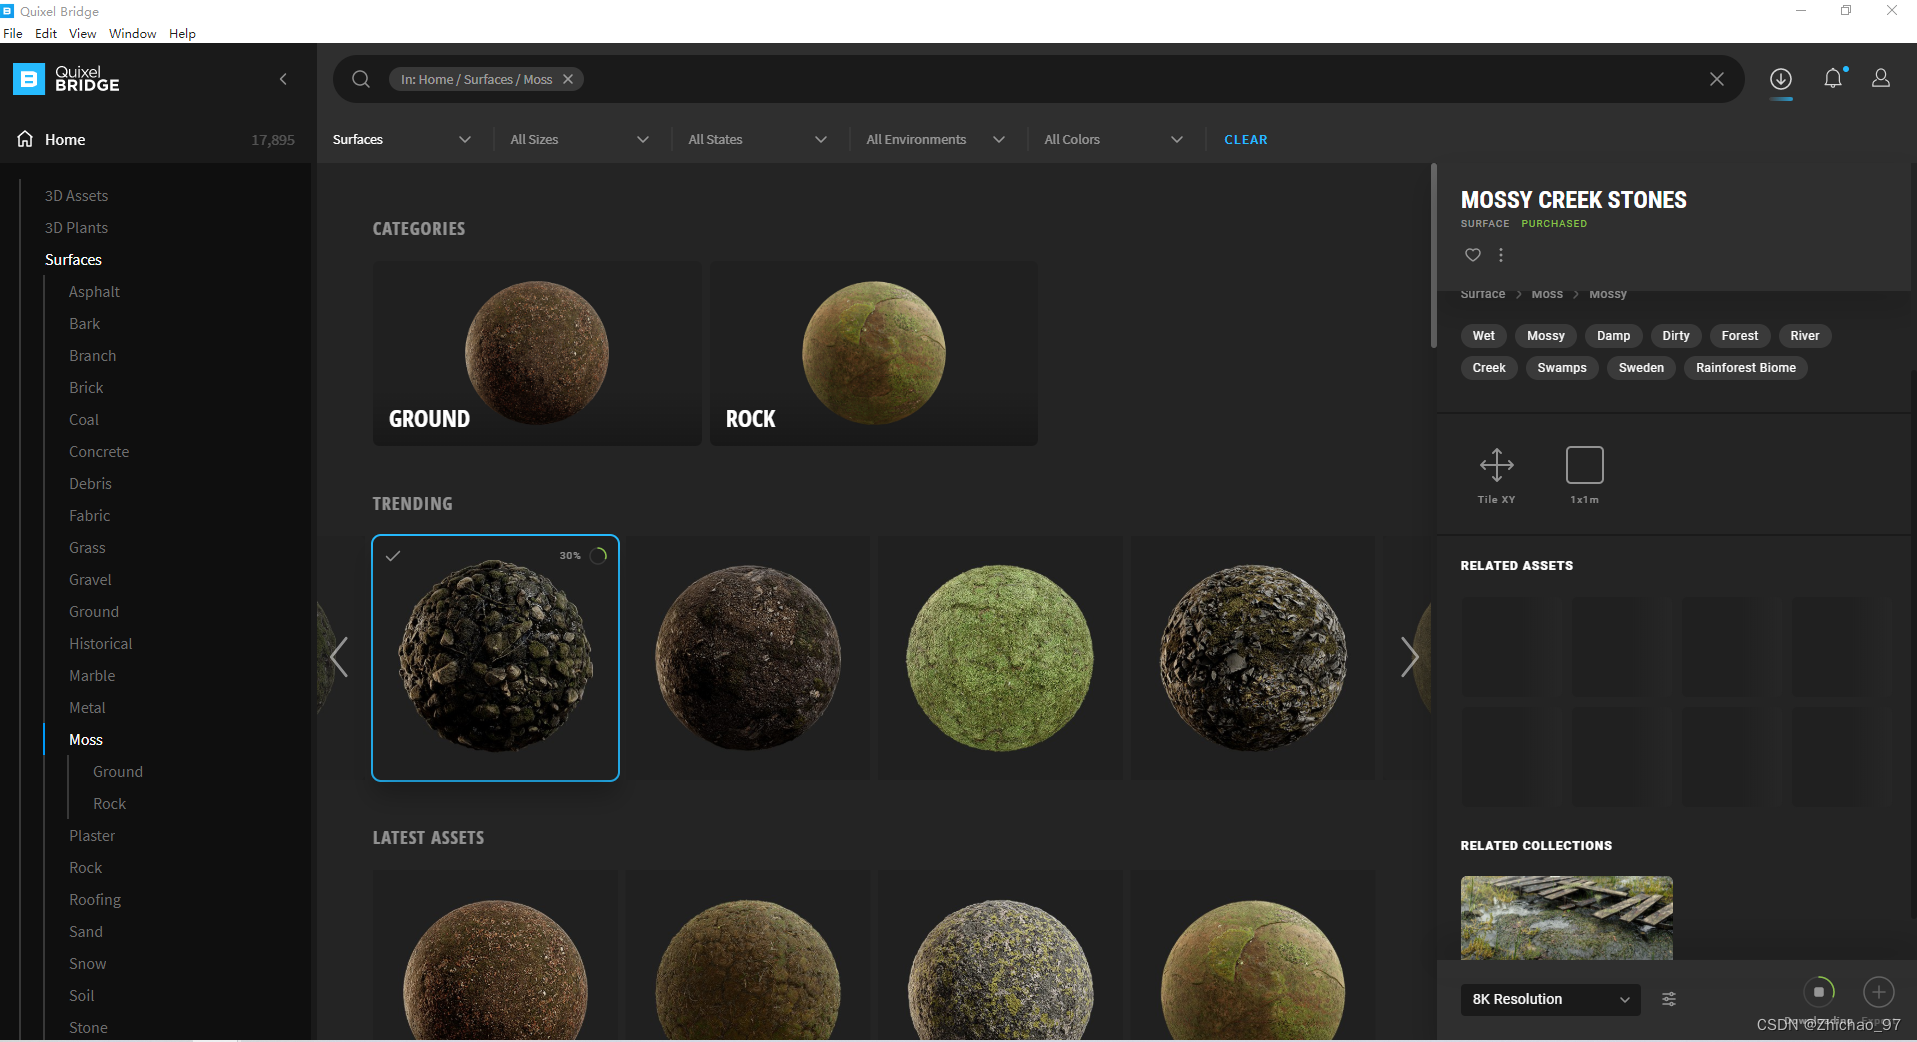The height and width of the screenshot is (1042, 1917).
Task: Open the All States dropdown
Action: pos(758,139)
